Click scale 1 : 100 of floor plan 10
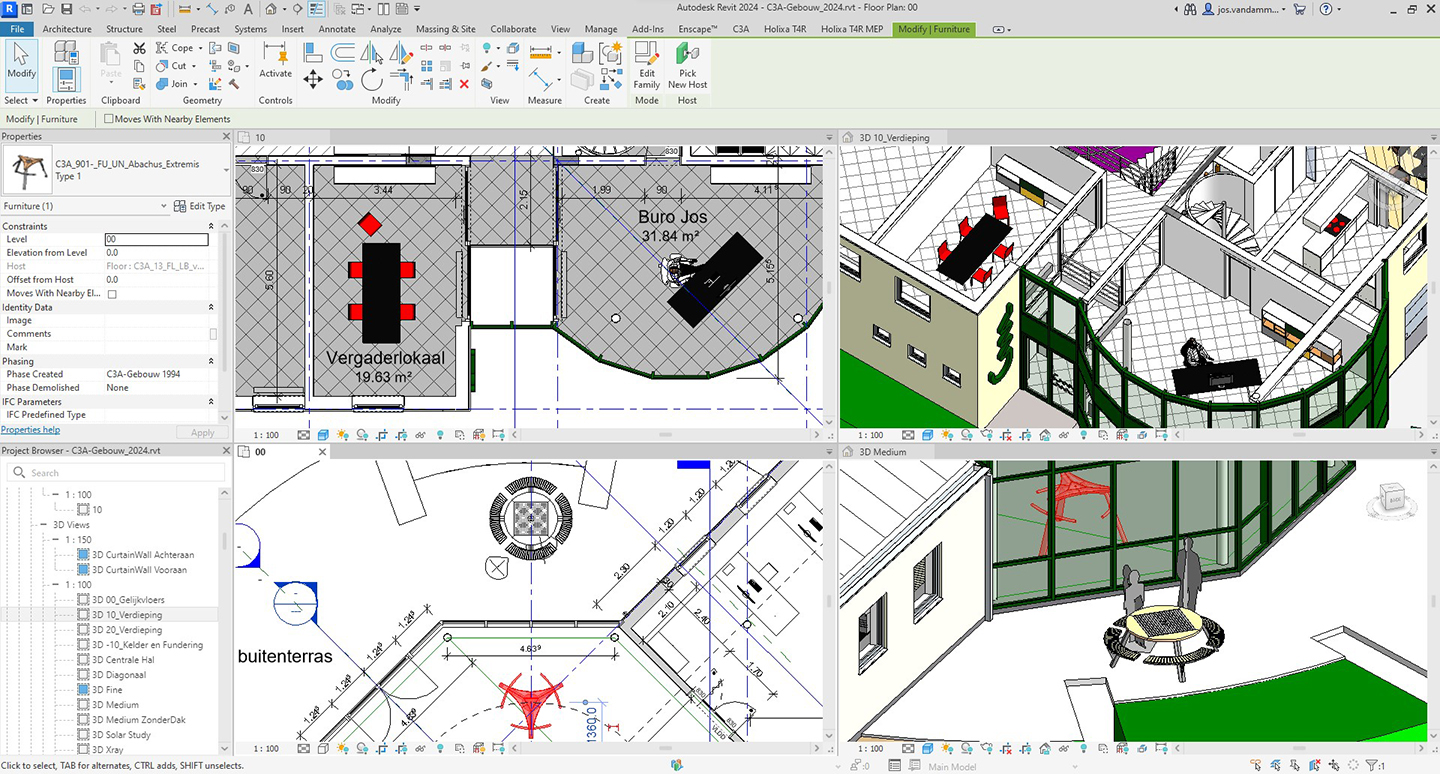The image size is (1440, 774). 266,435
